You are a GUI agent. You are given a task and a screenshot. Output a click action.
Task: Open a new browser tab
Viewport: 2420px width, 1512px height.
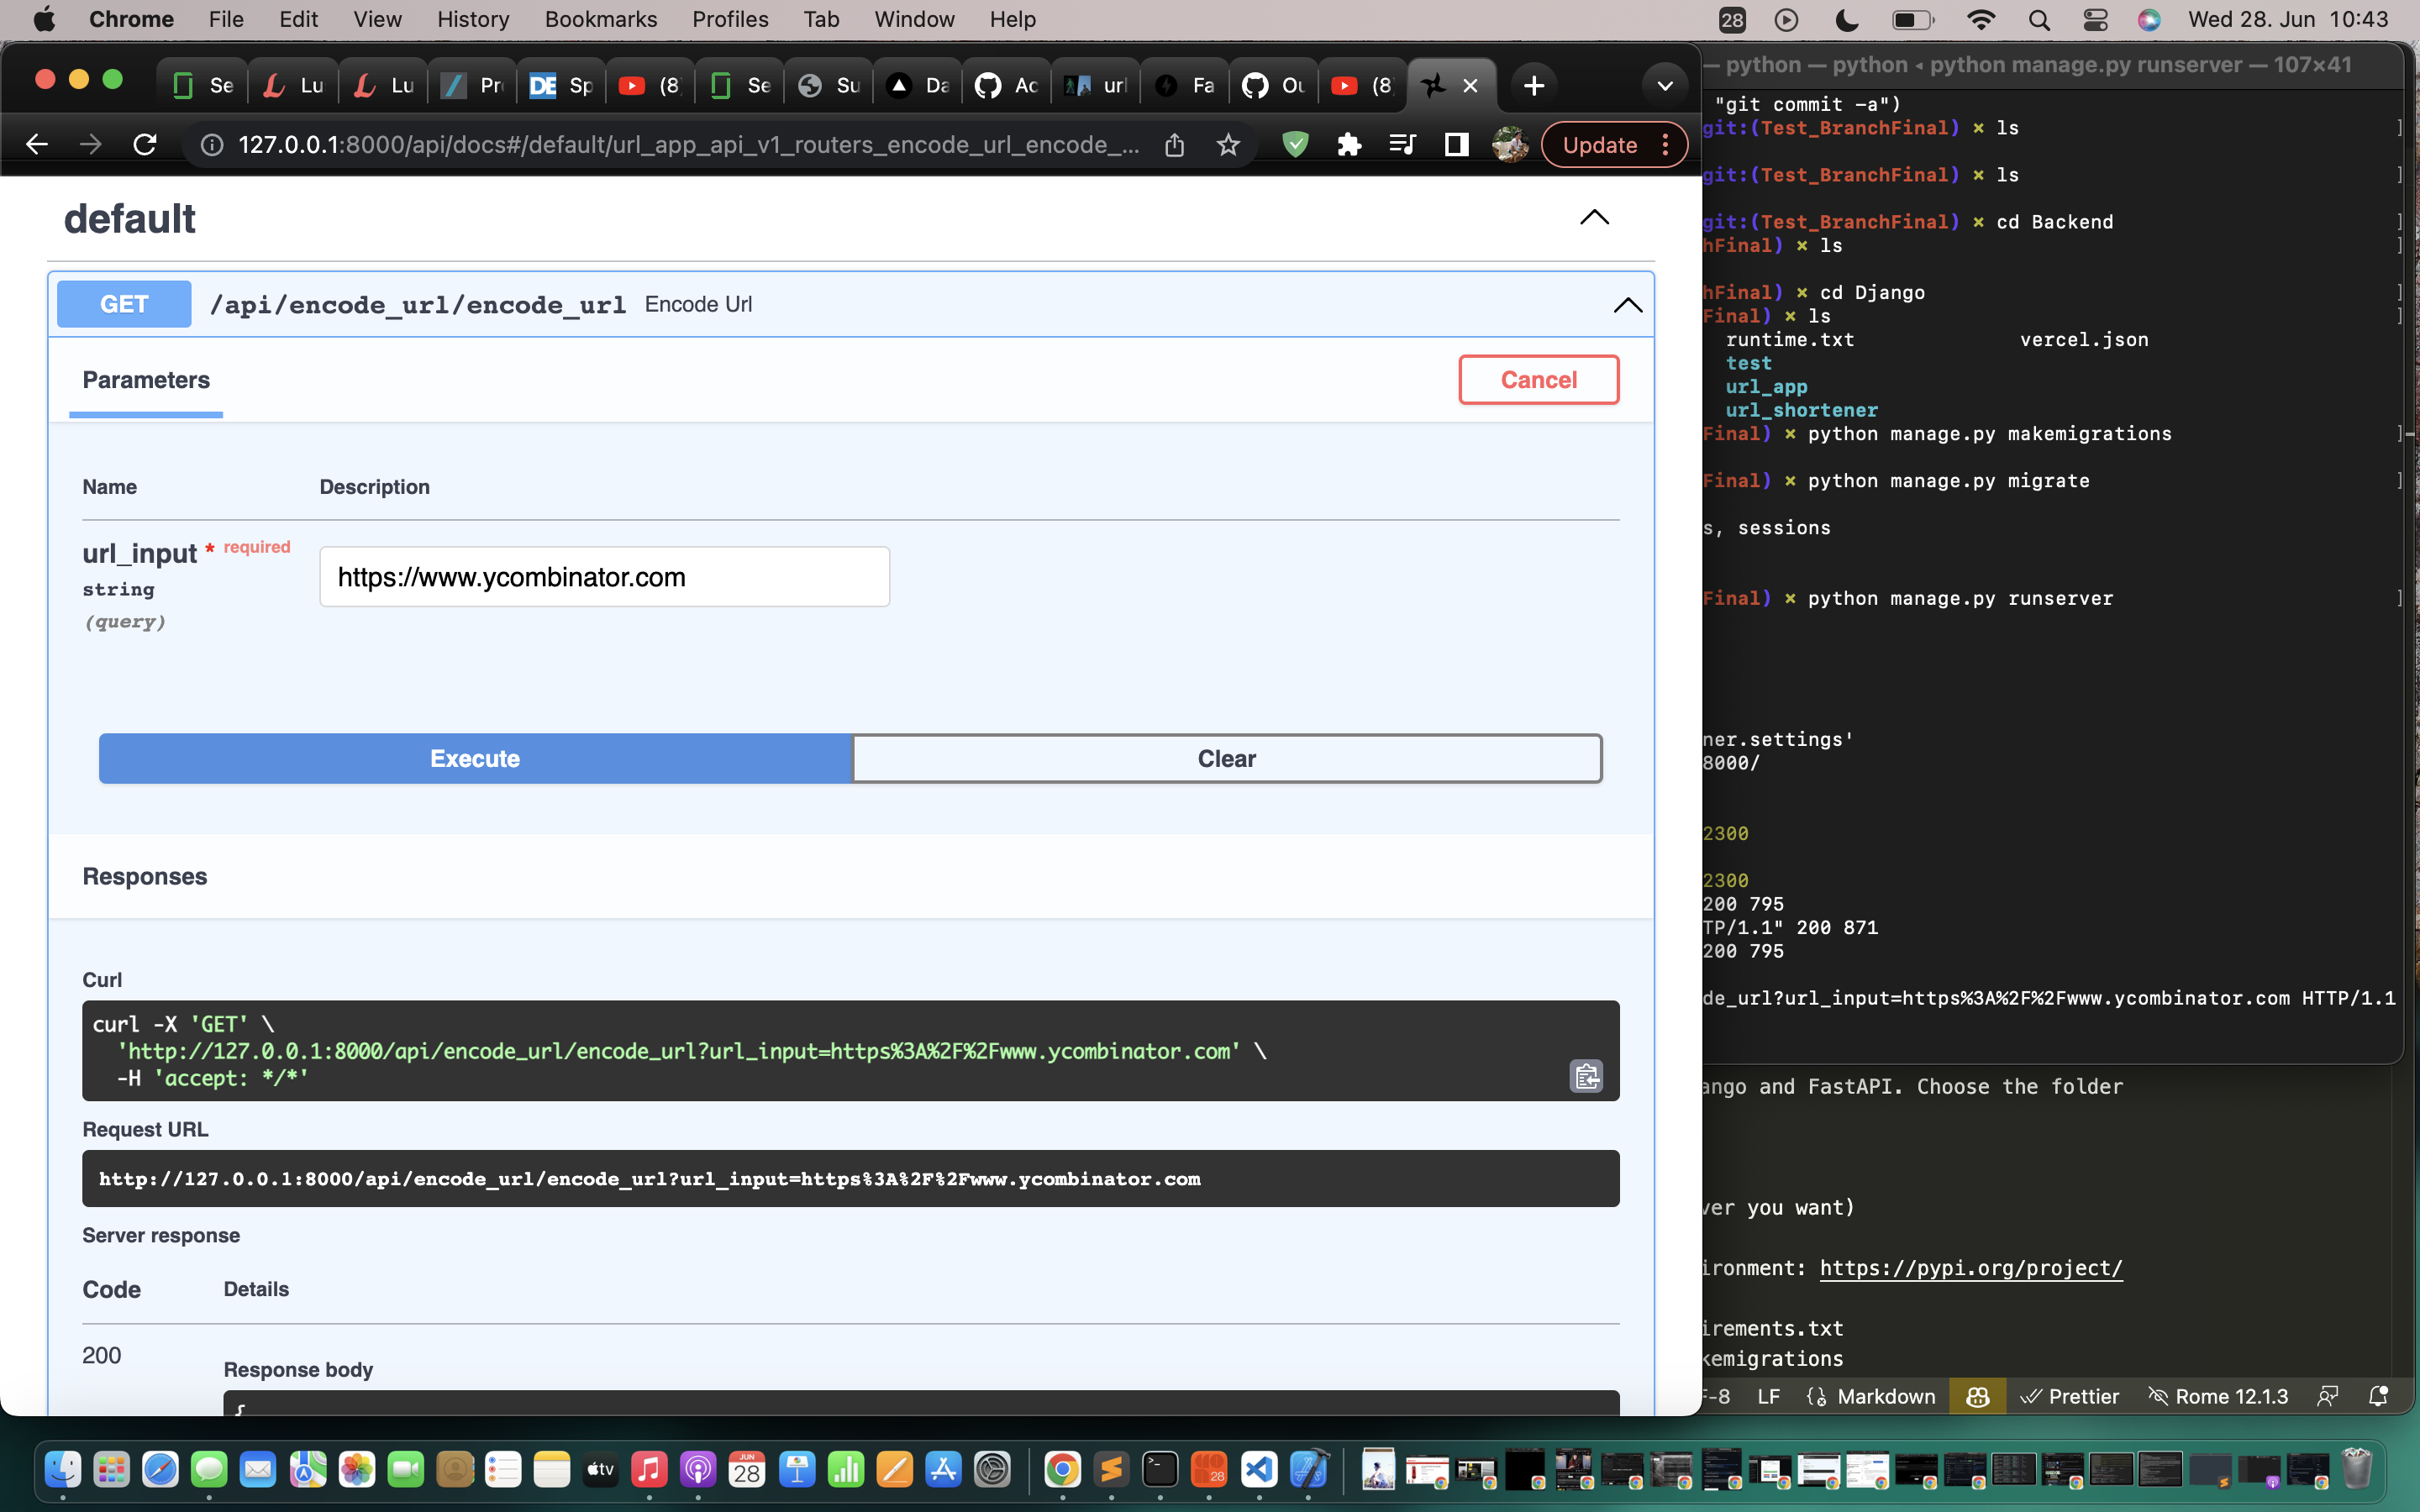pos(1533,86)
